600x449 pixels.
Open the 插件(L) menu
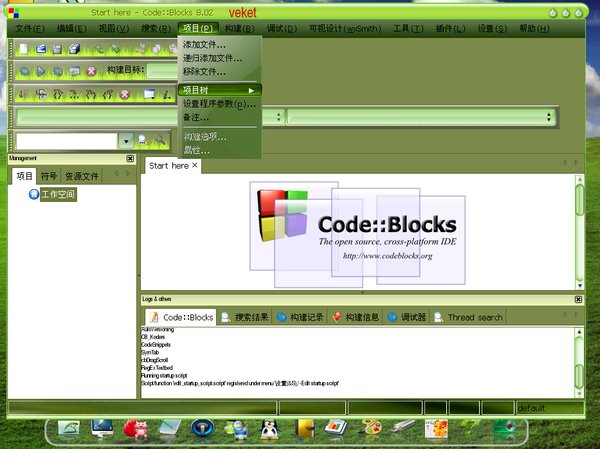click(x=450, y=29)
